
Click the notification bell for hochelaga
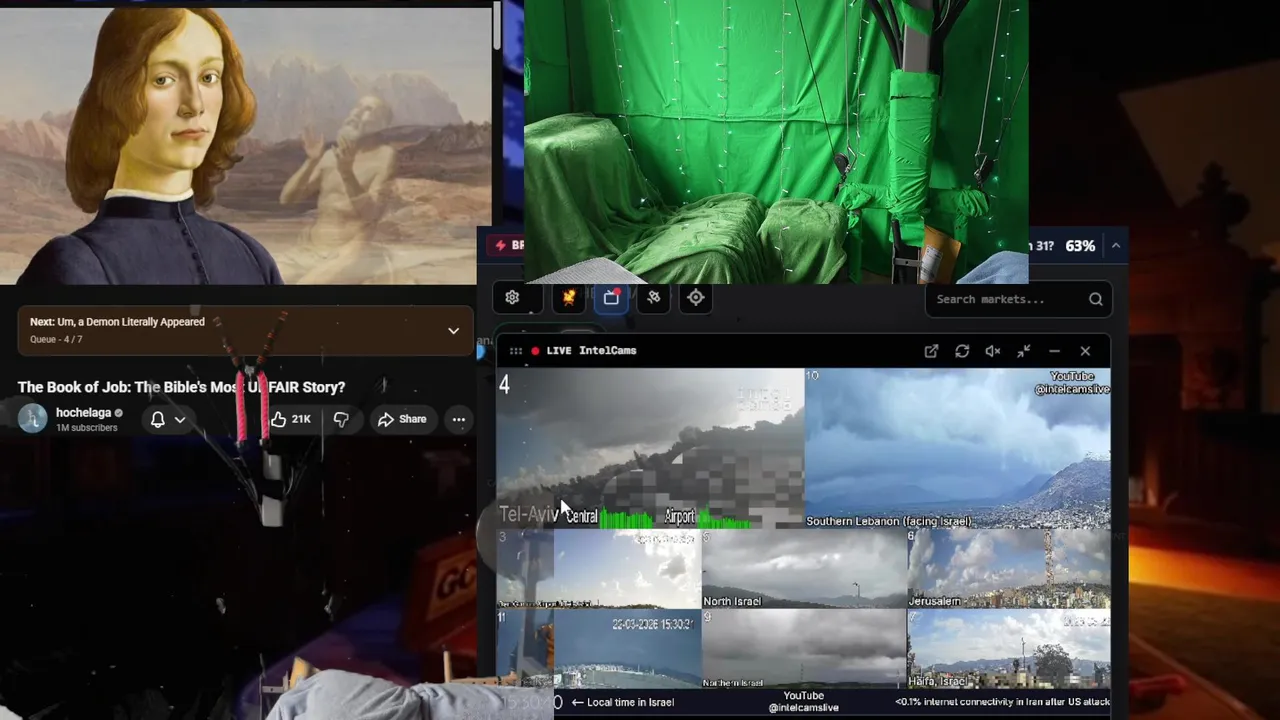pos(157,420)
